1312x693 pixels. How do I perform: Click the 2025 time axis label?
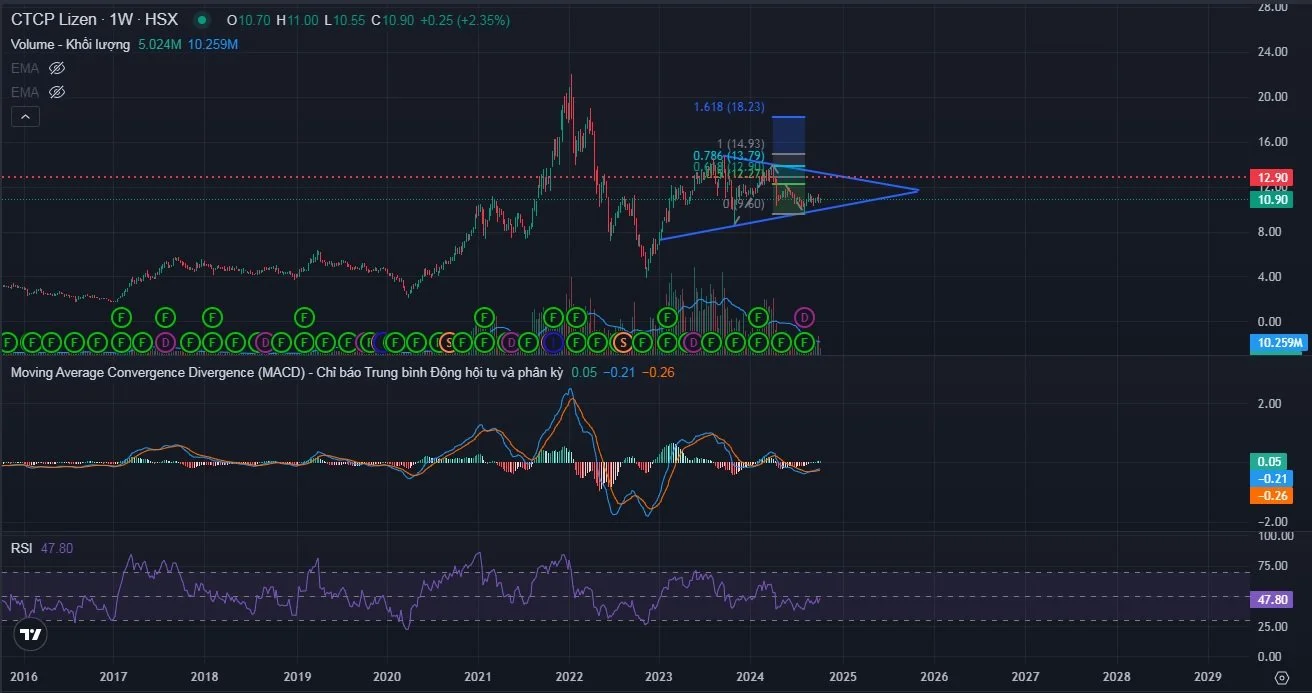[842, 677]
